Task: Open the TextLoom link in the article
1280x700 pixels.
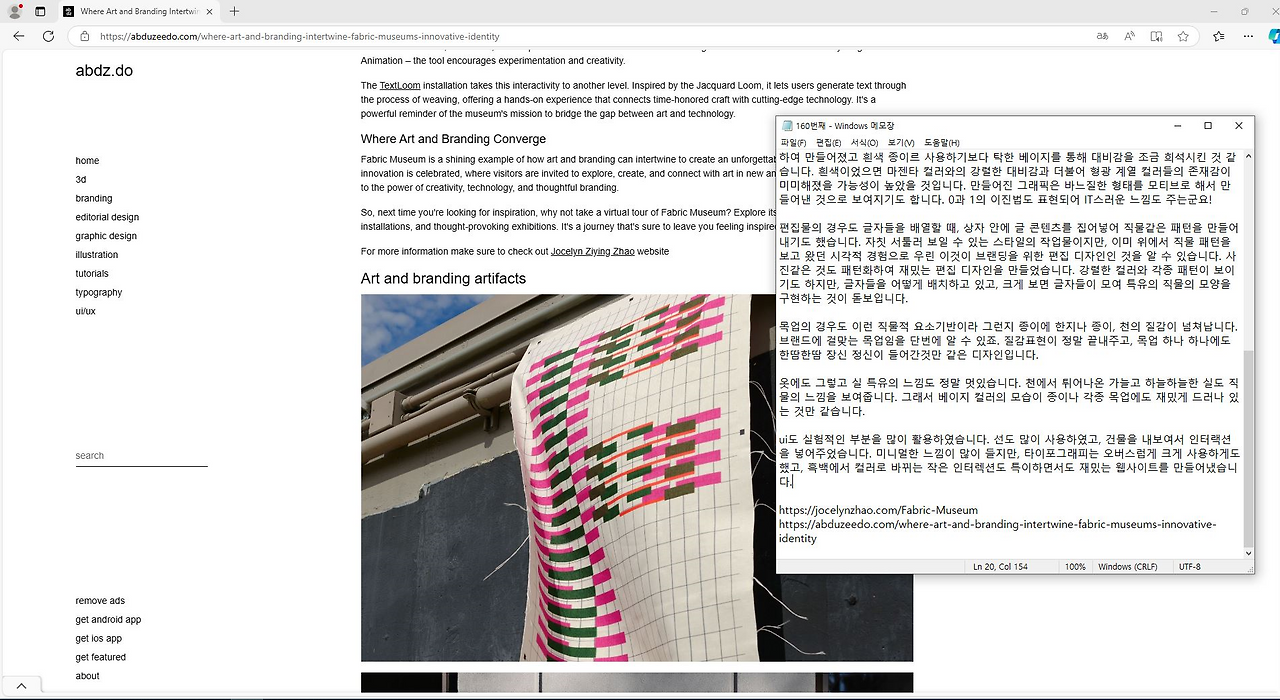Action: (x=398, y=85)
